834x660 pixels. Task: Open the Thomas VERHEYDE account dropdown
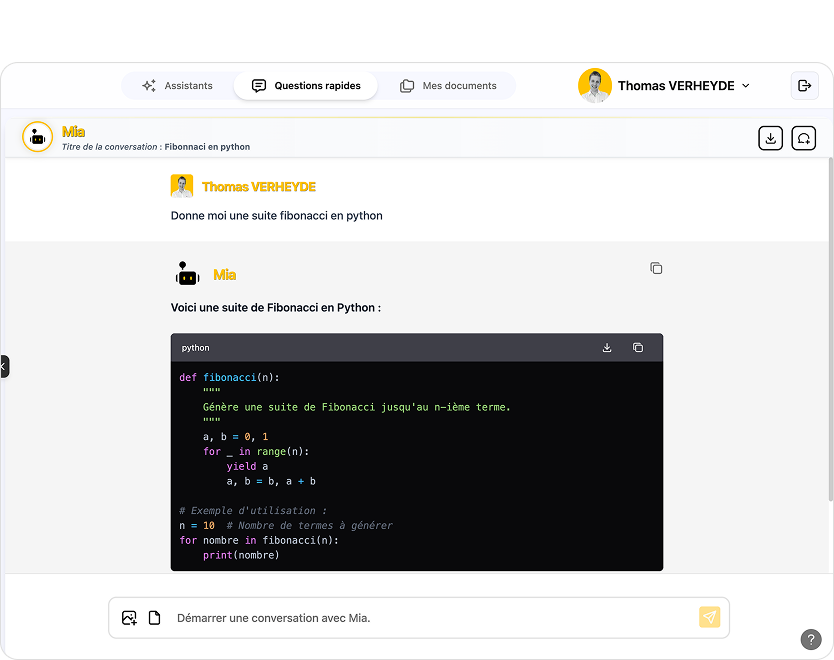[x=745, y=86]
